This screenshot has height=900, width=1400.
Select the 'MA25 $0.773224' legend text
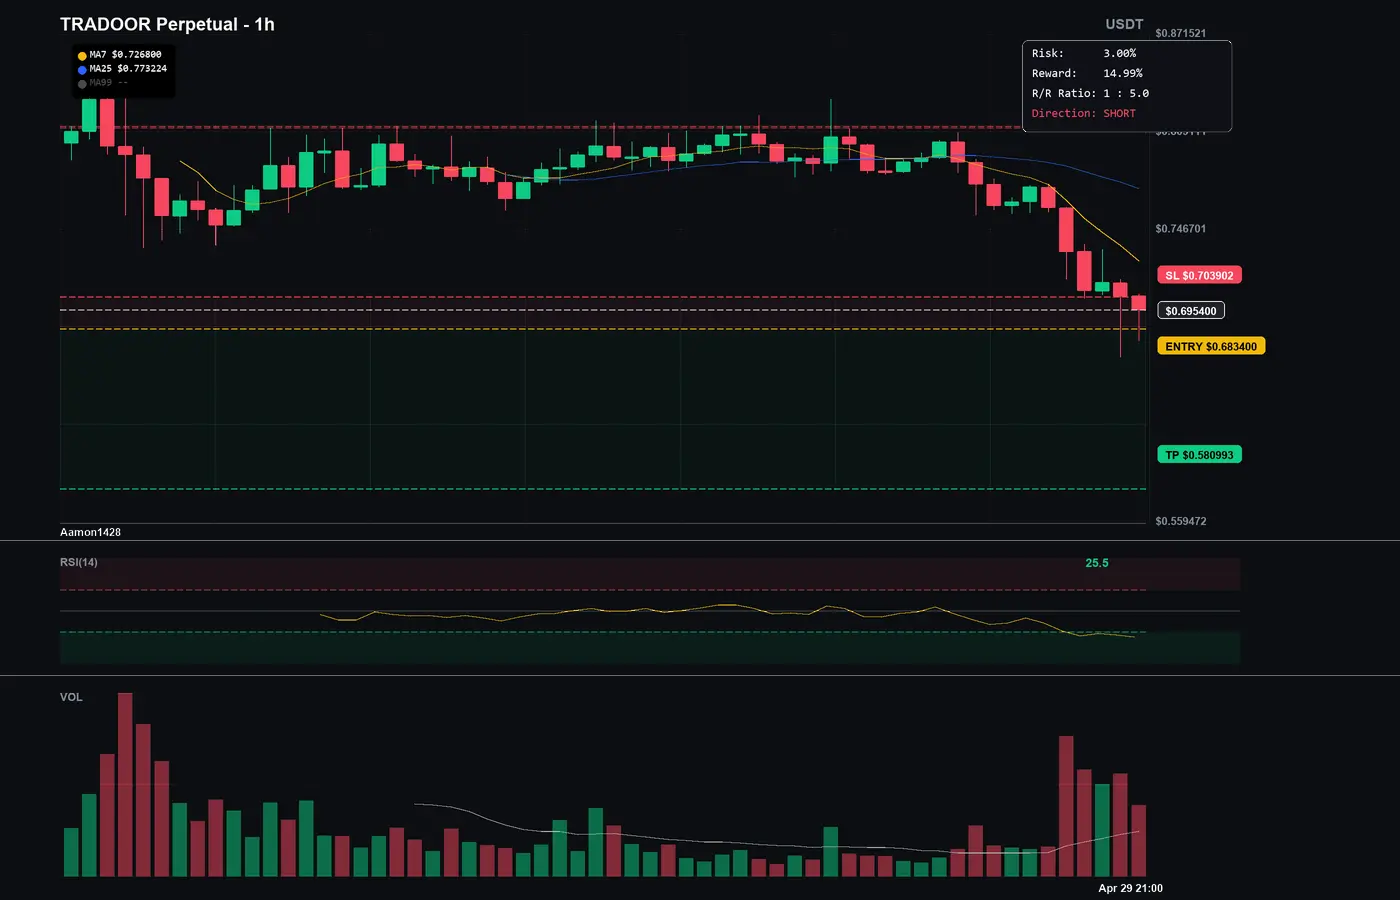[x=128, y=69]
